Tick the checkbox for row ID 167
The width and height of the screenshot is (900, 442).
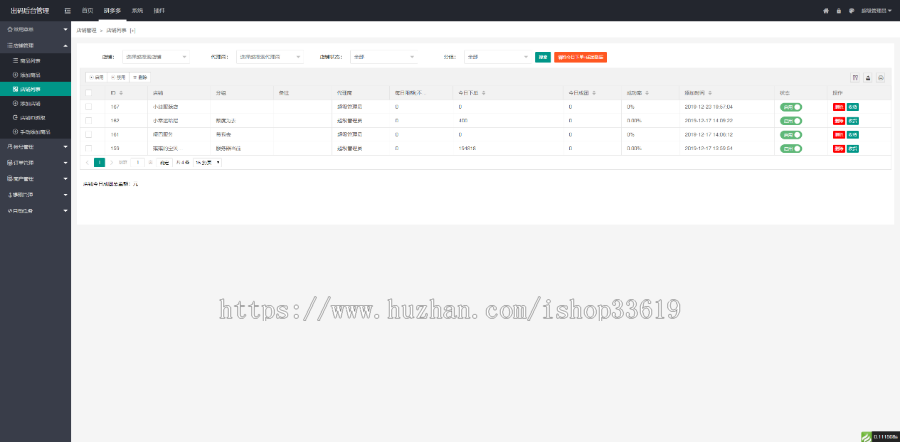point(88,107)
